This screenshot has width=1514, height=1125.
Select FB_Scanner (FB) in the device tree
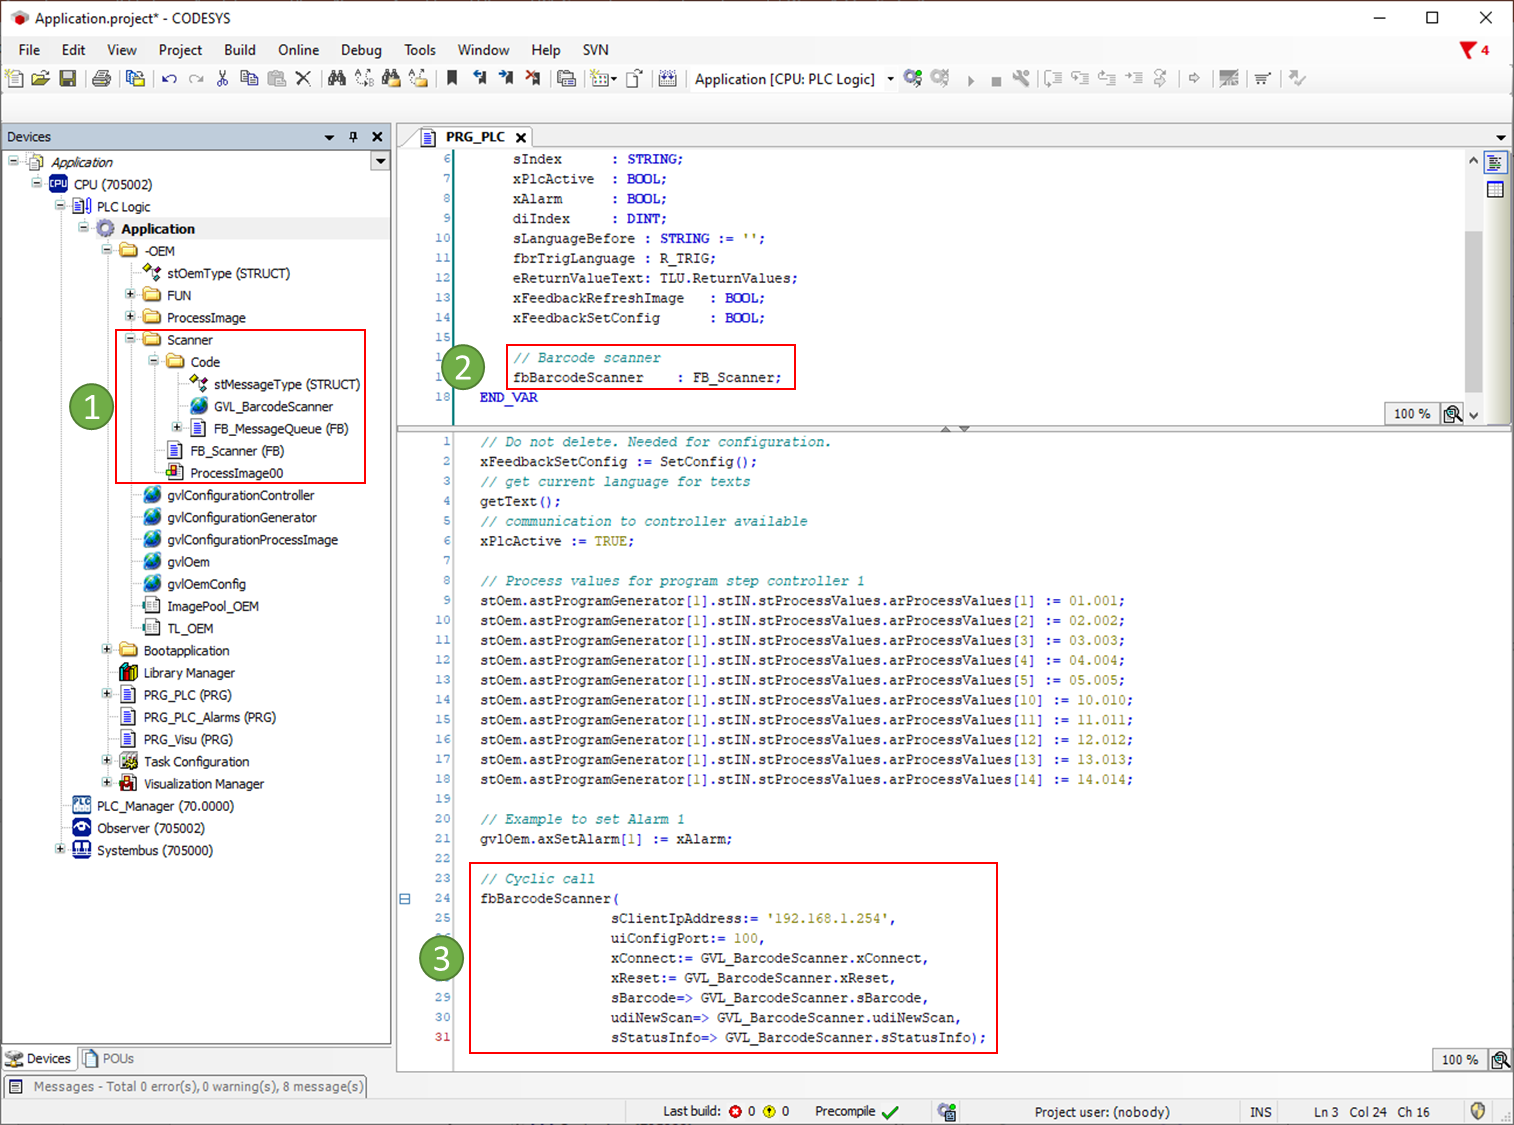pyautogui.click(x=236, y=451)
